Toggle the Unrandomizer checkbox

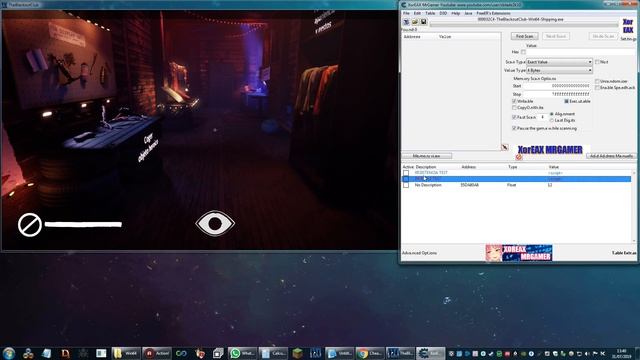point(597,81)
